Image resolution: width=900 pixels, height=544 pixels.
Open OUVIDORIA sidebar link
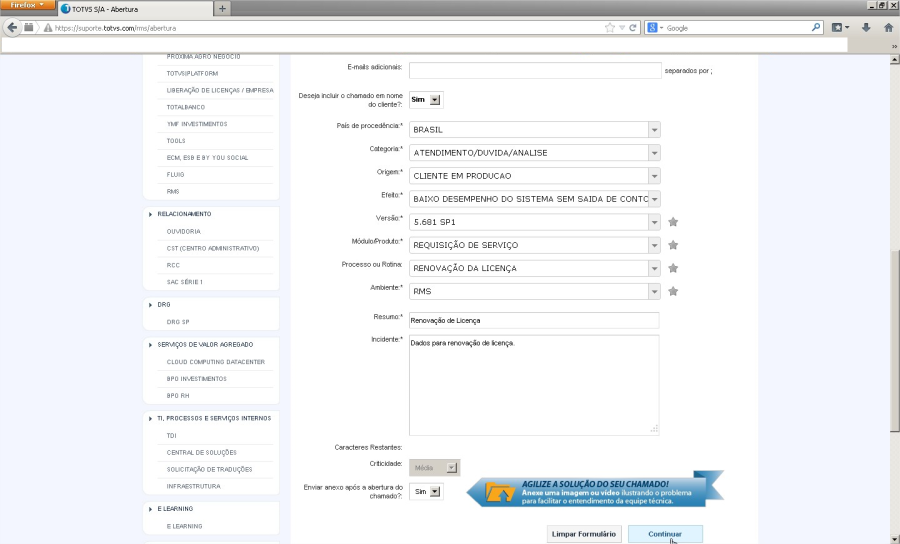point(184,231)
